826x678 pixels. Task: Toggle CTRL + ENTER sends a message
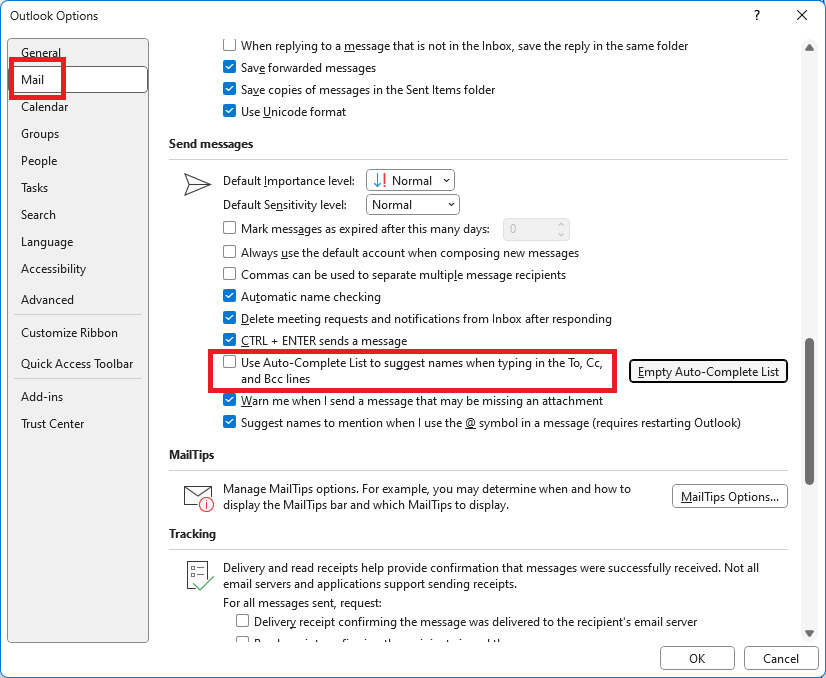[x=229, y=339]
